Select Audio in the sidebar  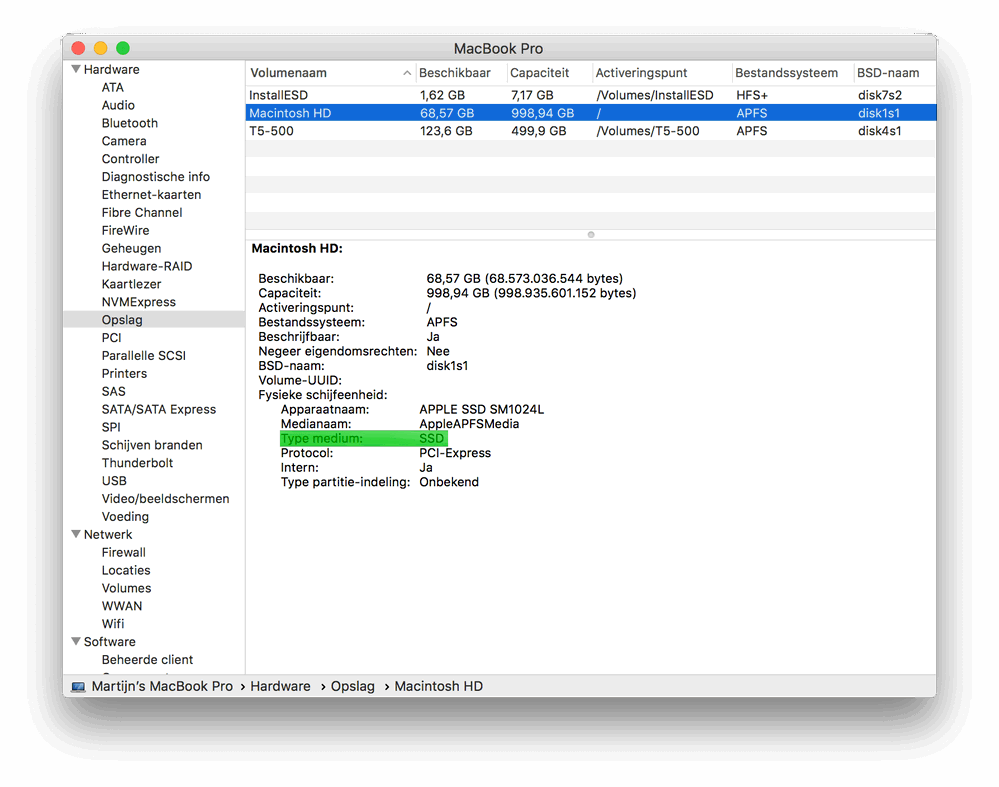pyautogui.click(x=118, y=105)
